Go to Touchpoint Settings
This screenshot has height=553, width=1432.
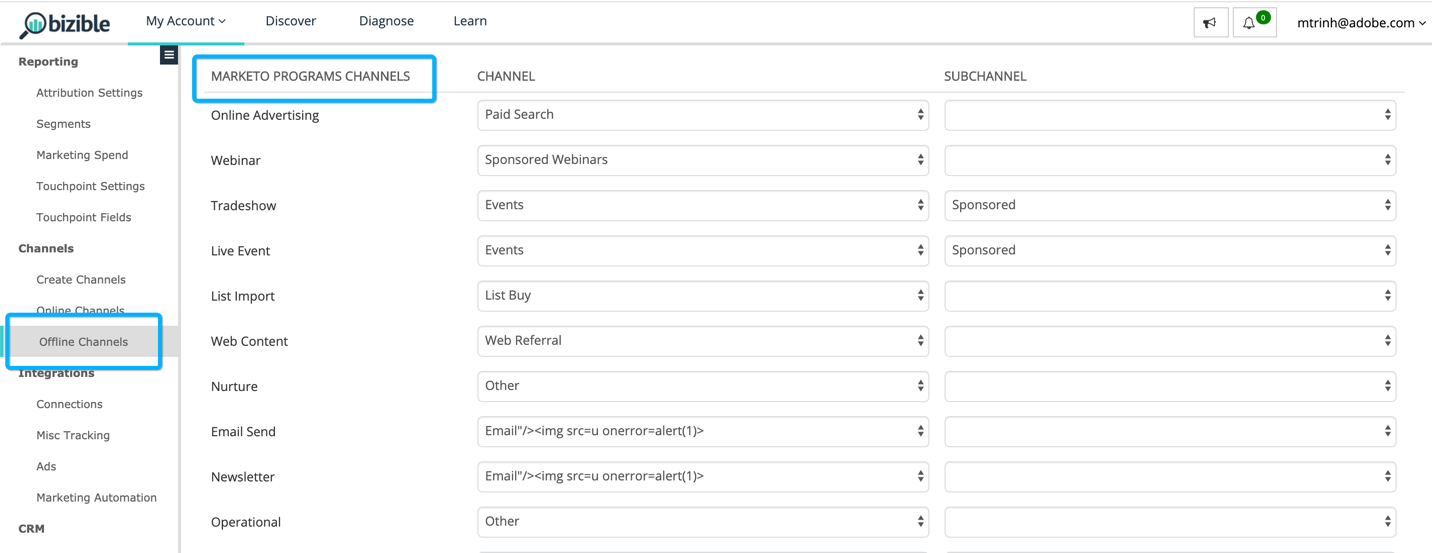point(90,186)
